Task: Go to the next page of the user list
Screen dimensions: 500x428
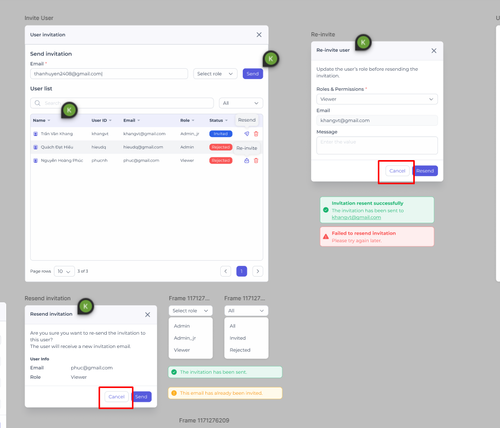Action: (x=258, y=271)
